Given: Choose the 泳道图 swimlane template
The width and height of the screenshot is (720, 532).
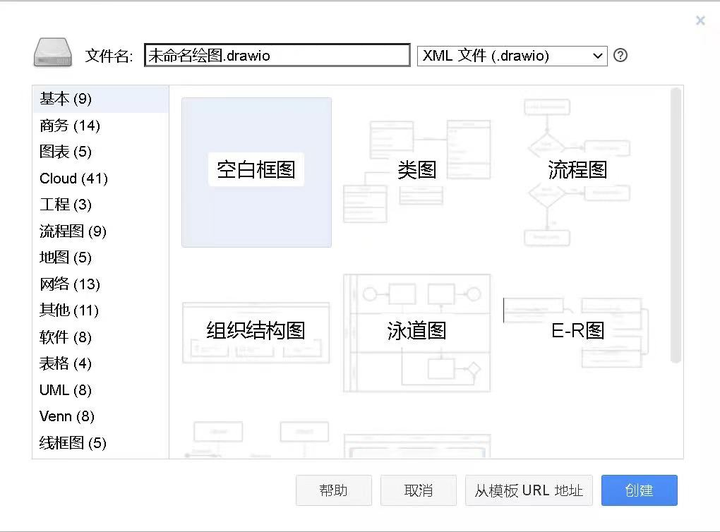Looking at the screenshot, I should tap(417, 332).
